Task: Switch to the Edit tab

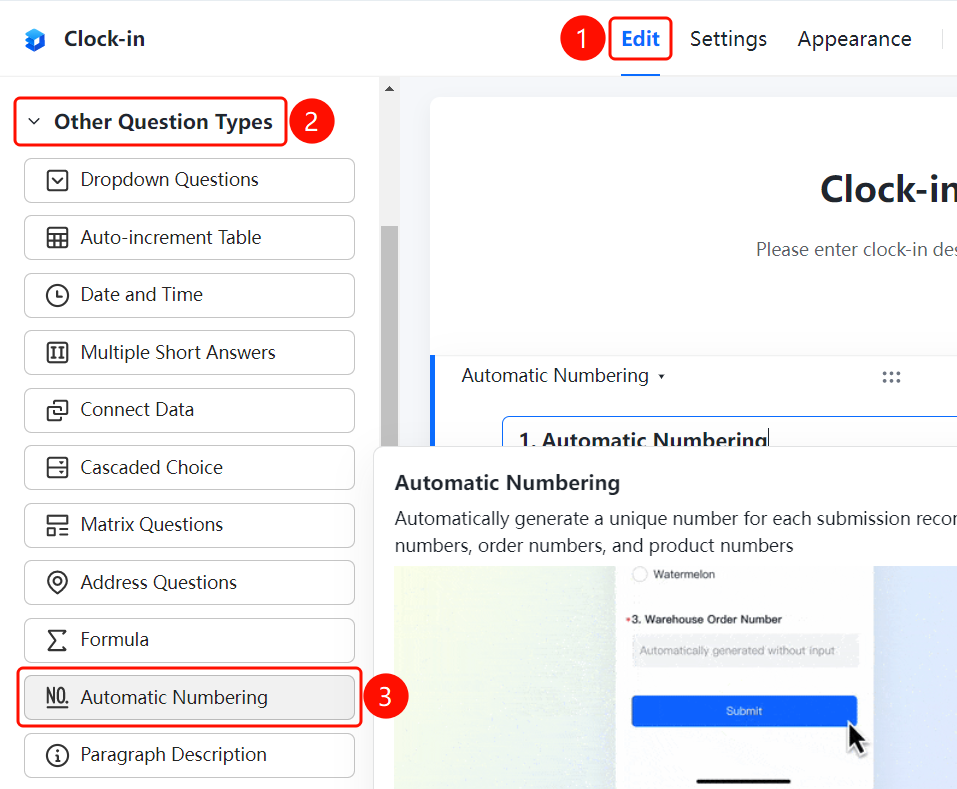Action: [640, 39]
